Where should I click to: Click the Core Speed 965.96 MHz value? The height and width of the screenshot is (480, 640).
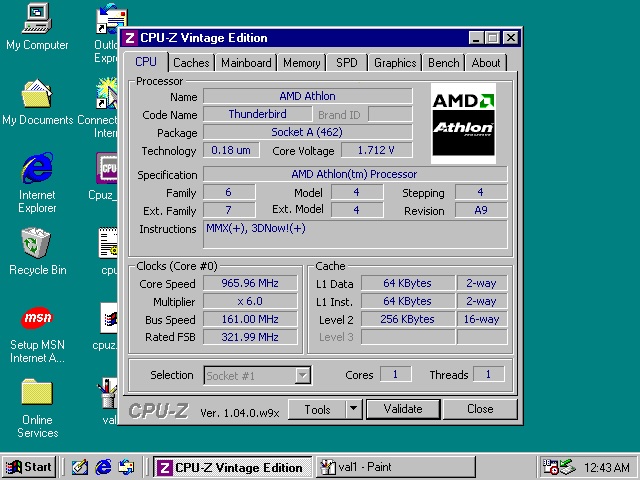point(250,283)
